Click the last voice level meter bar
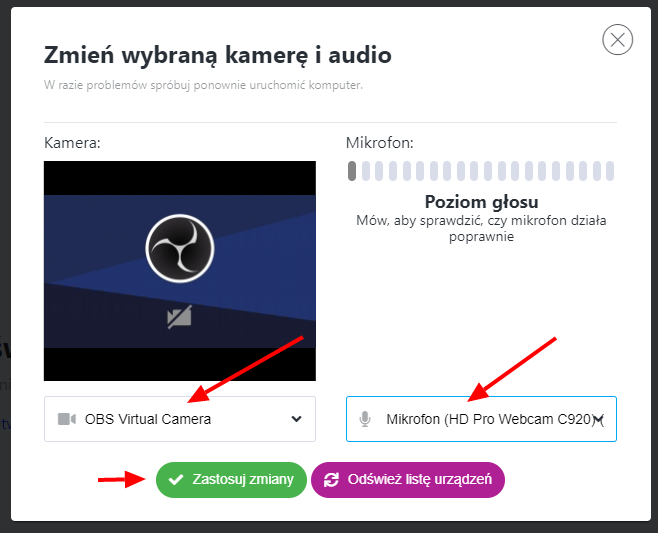658x533 pixels. click(x=610, y=171)
